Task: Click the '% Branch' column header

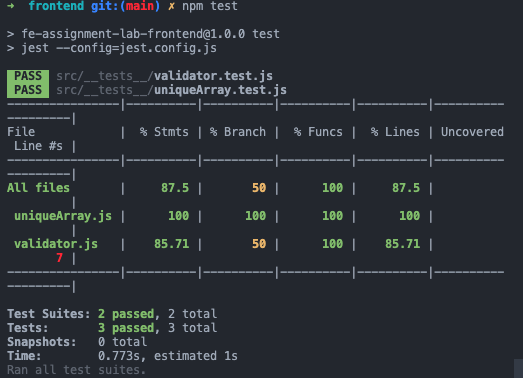Action: (x=238, y=132)
